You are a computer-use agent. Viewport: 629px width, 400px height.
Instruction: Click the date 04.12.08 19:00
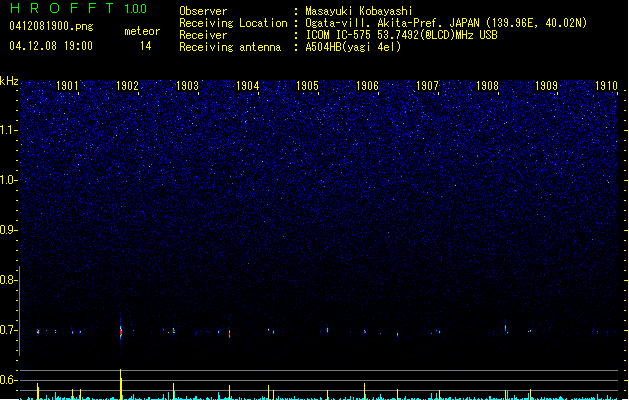[x=51, y=46]
